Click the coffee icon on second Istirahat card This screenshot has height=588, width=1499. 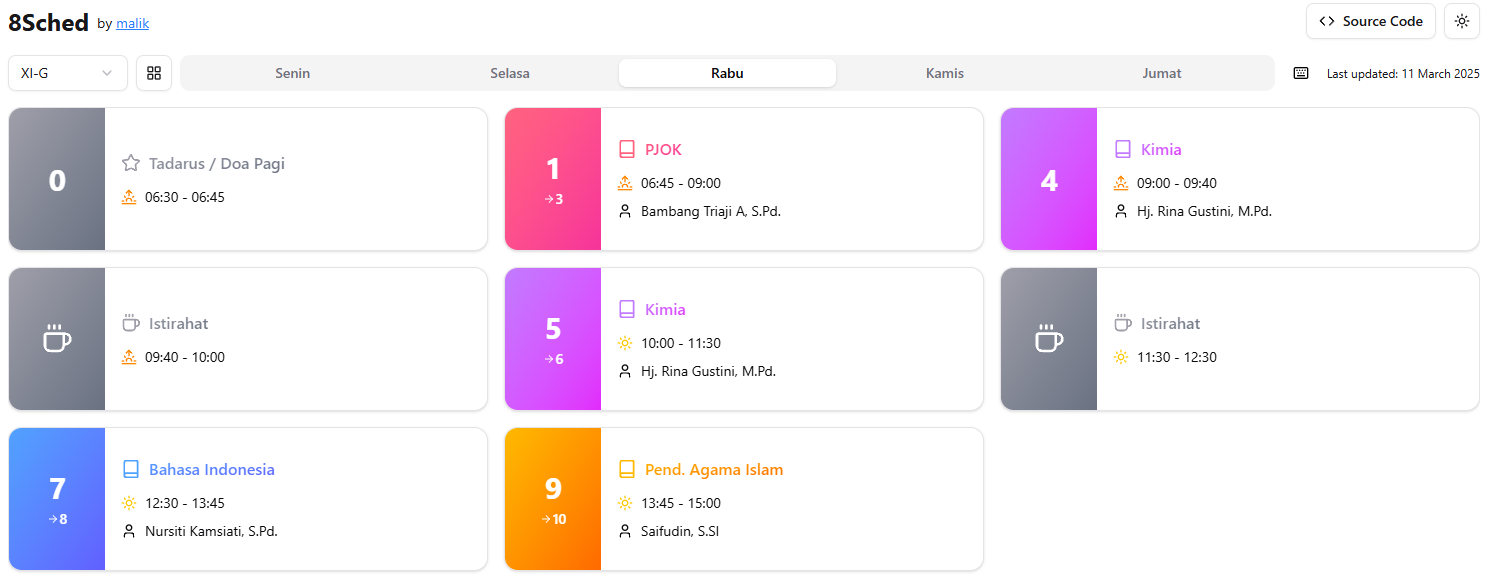[x=1121, y=322]
